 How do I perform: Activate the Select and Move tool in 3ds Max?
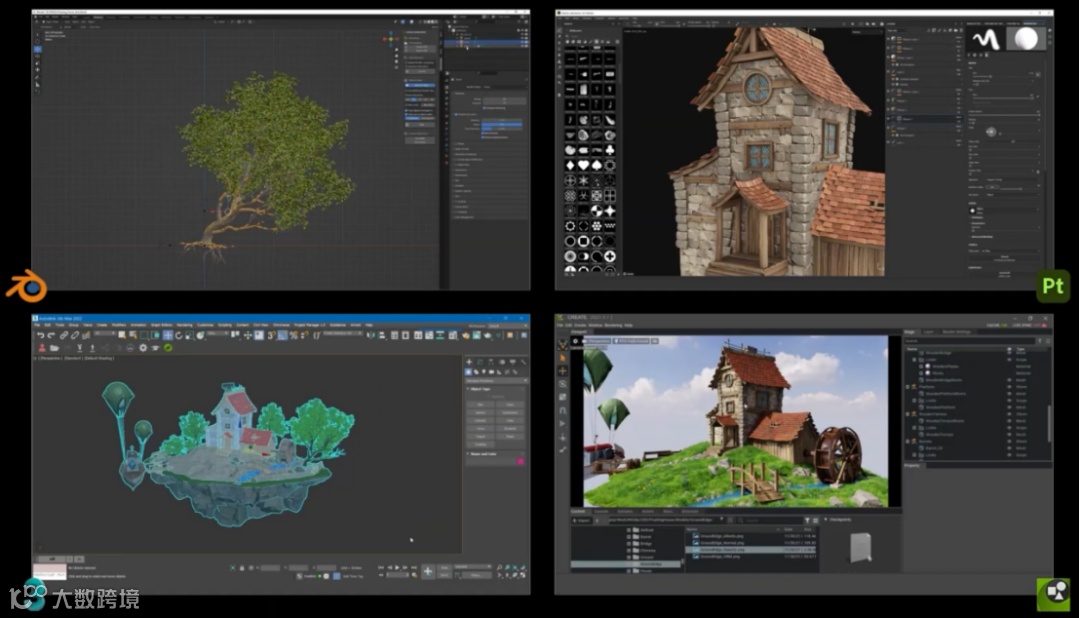click(167, 335)
